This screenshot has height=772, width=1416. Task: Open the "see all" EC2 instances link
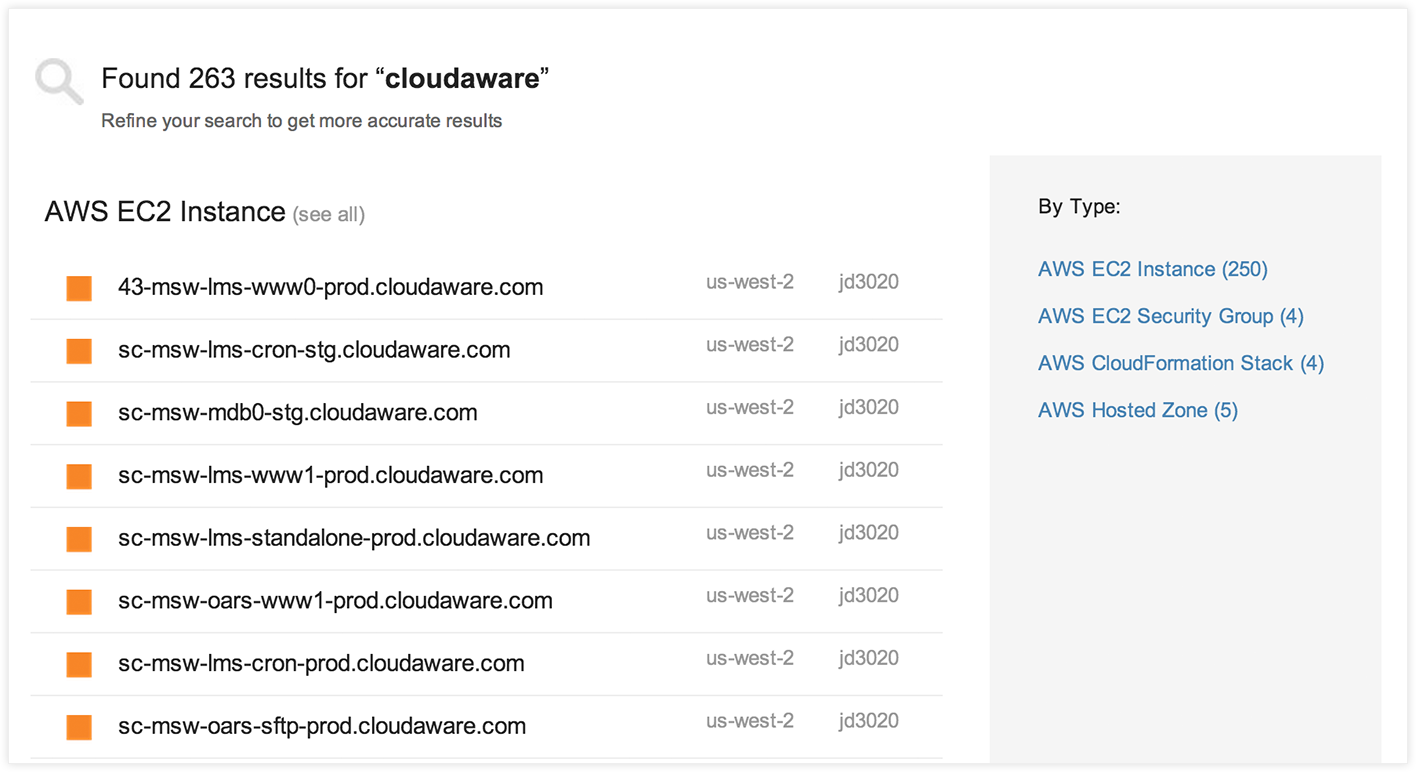click(328, 214)
